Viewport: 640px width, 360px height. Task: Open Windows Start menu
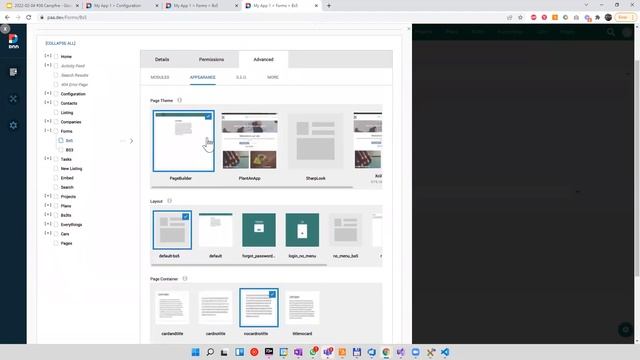196,352
